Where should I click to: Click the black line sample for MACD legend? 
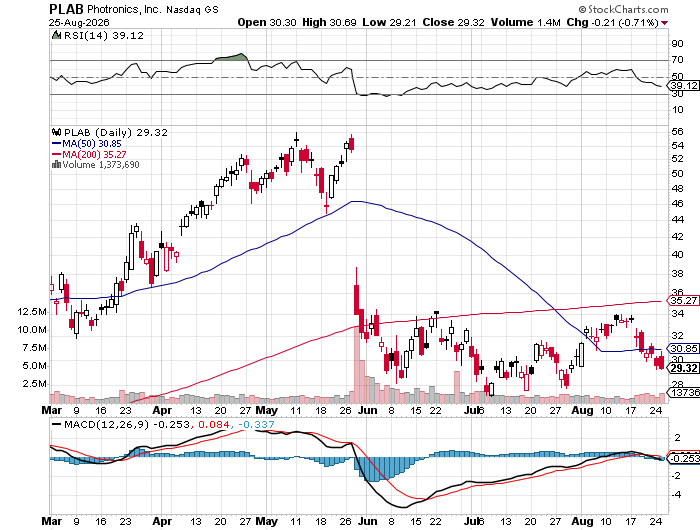pos(57,425)
